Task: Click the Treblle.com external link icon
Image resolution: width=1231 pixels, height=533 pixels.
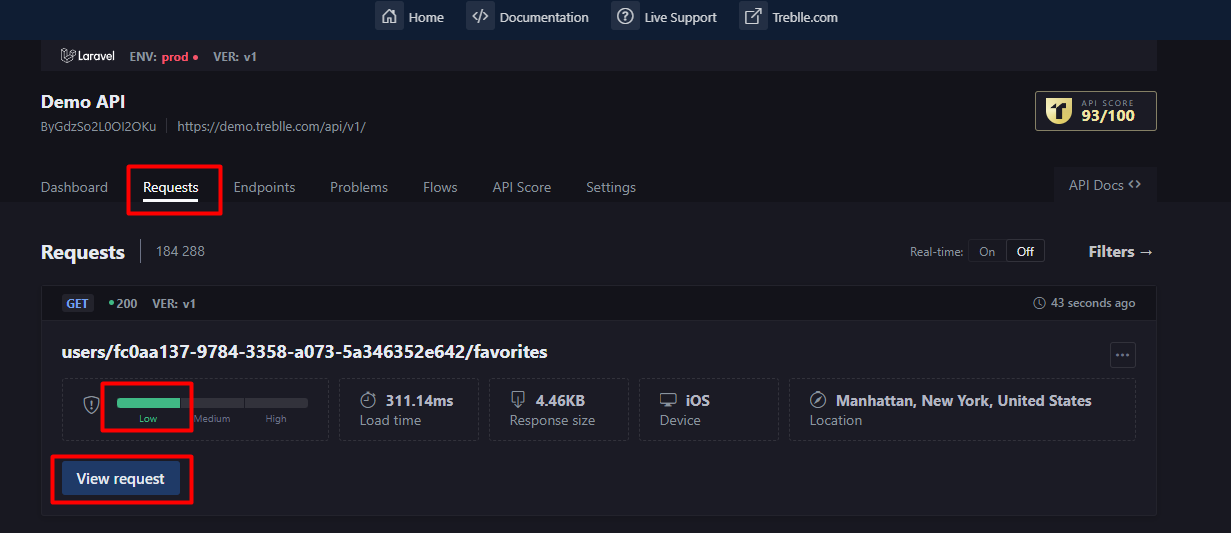Action: [753, 16]
